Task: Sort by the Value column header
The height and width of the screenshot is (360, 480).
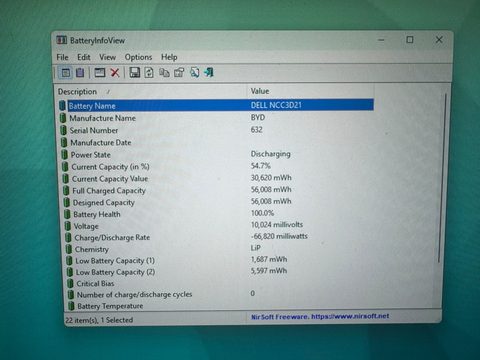Action: tap(310, 91)
